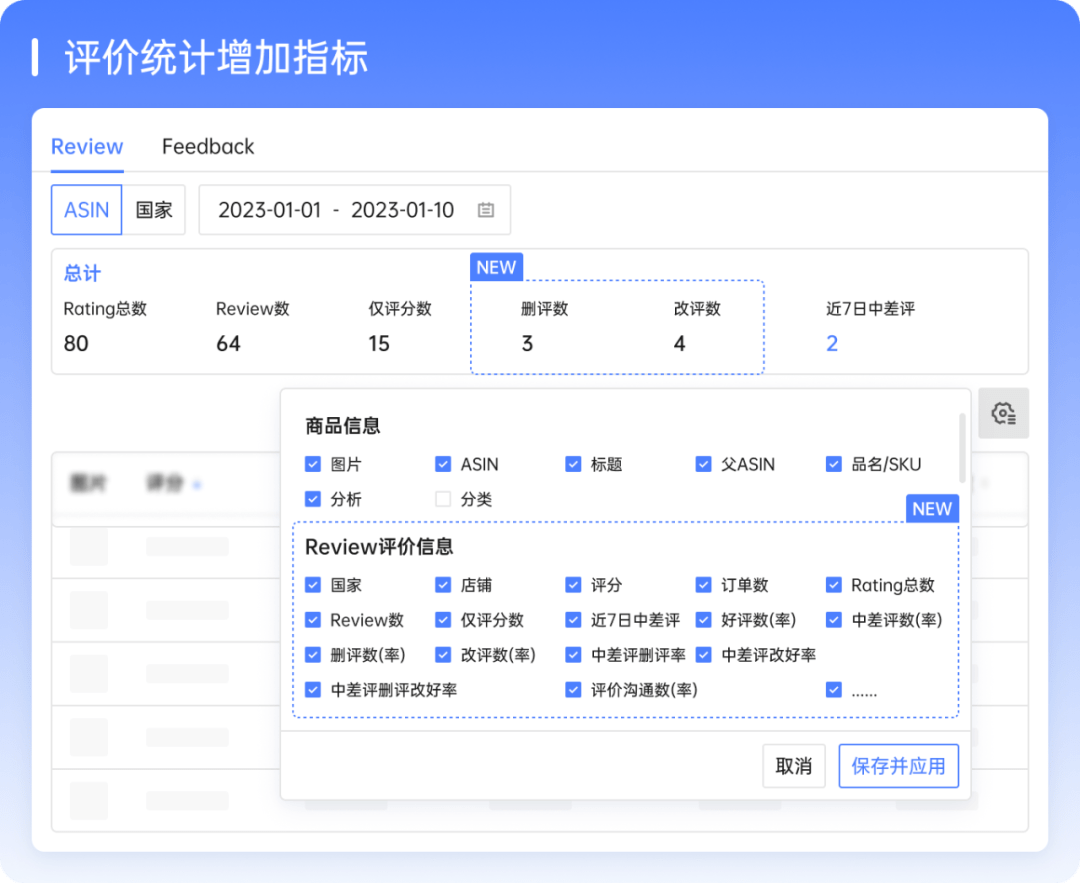
Task: Uncheck the 图片 checkbox
Action: coord(313,464)
